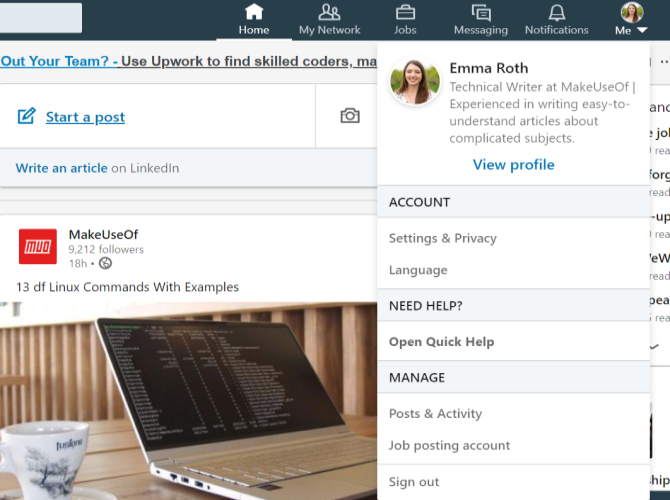Go to the Home tab icon
This screenshot has width=670, height=500.
pos(254,12)
